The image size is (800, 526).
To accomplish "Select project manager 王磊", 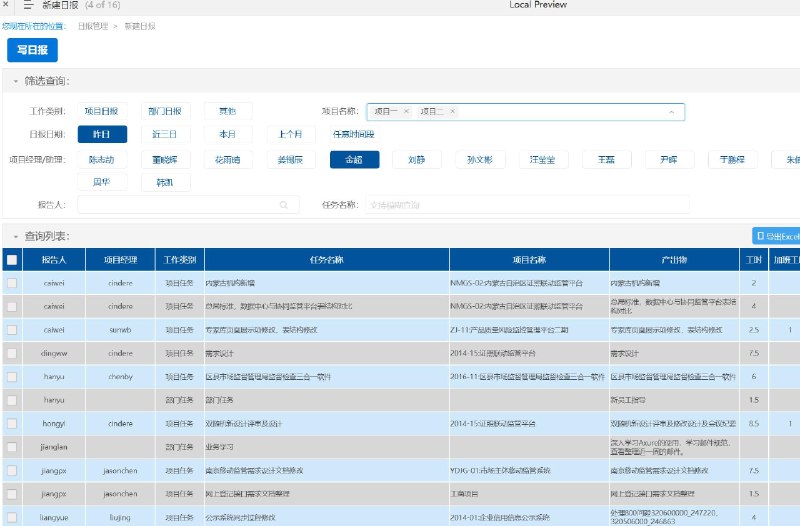I will click(606, 160).
